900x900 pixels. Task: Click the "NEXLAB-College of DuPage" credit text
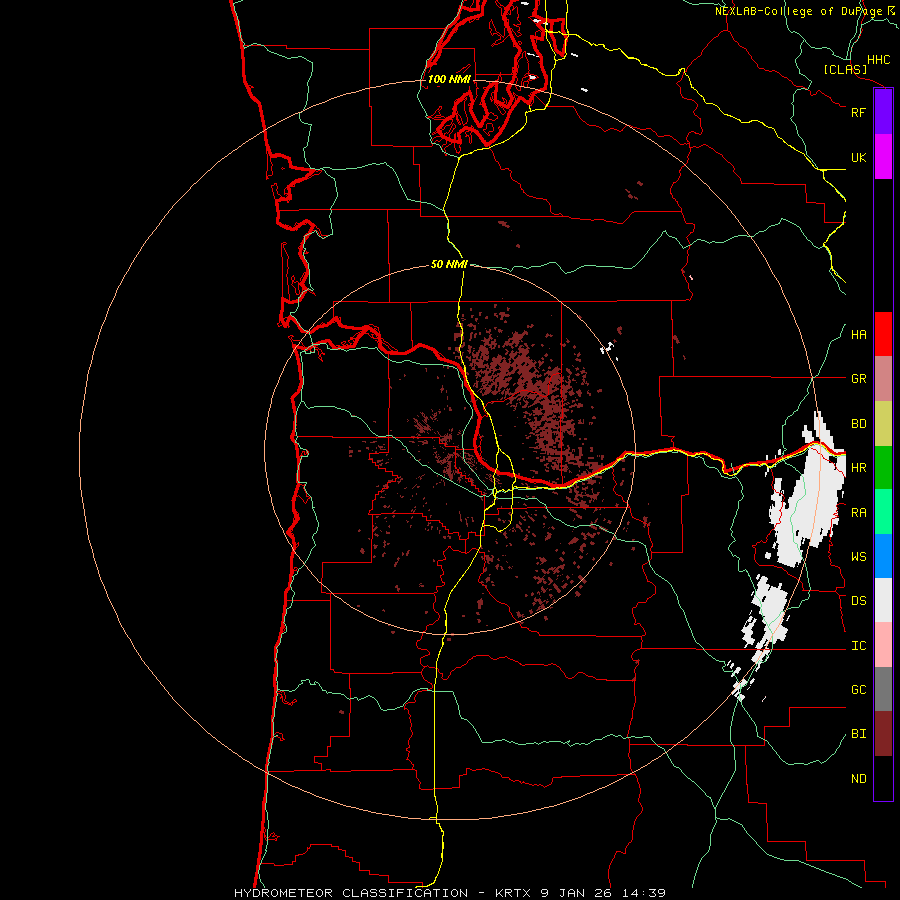(x=798, y=11)
